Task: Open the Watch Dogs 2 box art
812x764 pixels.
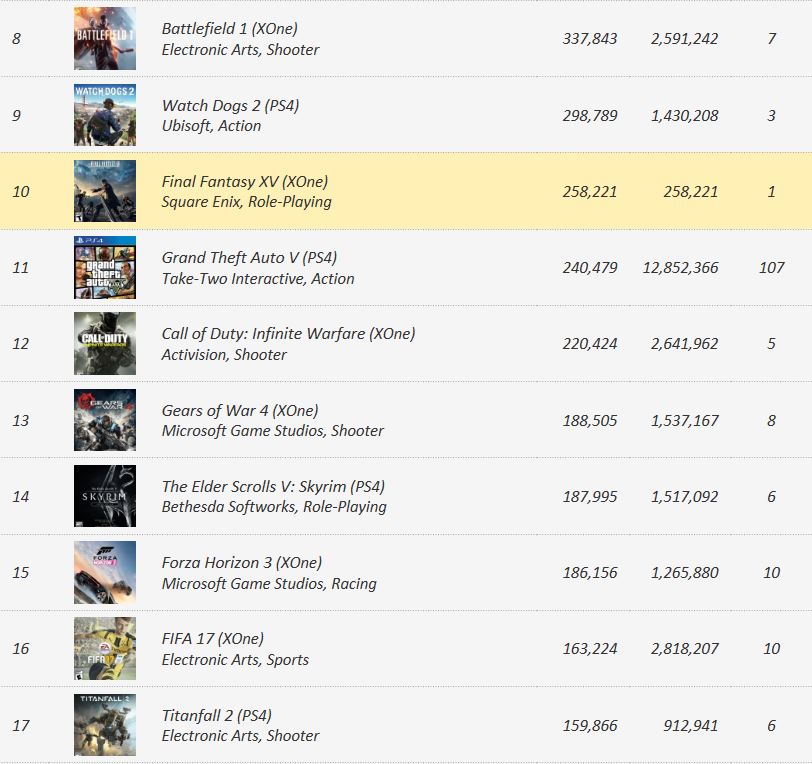Action: coord(105,114)
